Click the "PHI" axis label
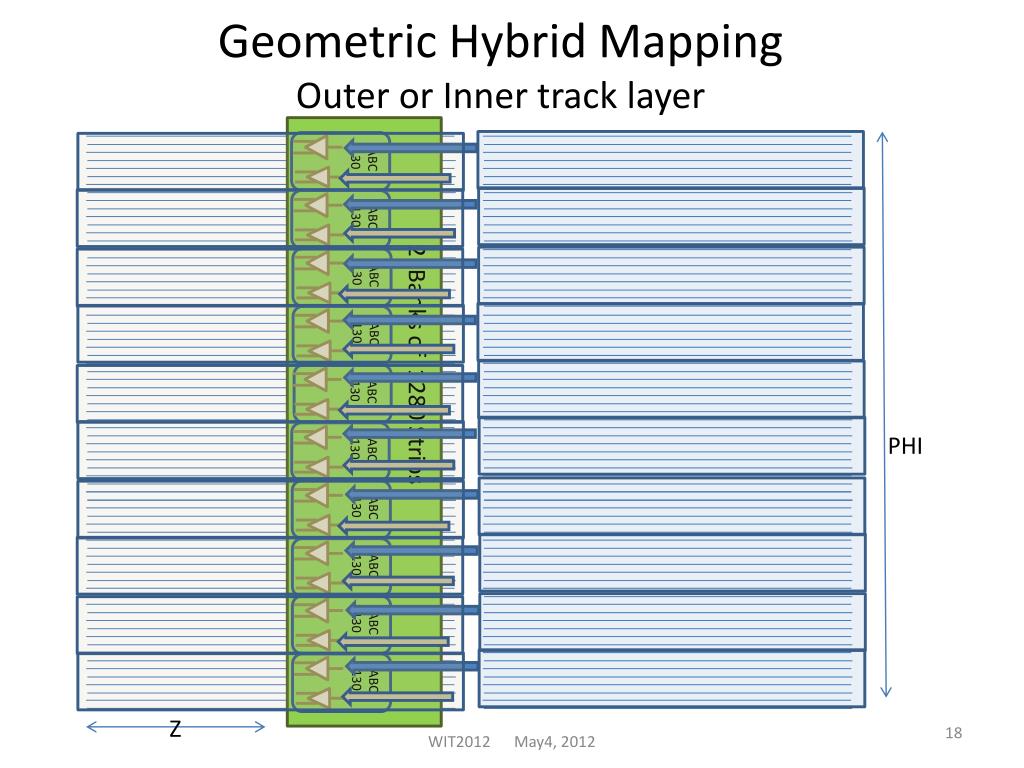 coord(905,447)
